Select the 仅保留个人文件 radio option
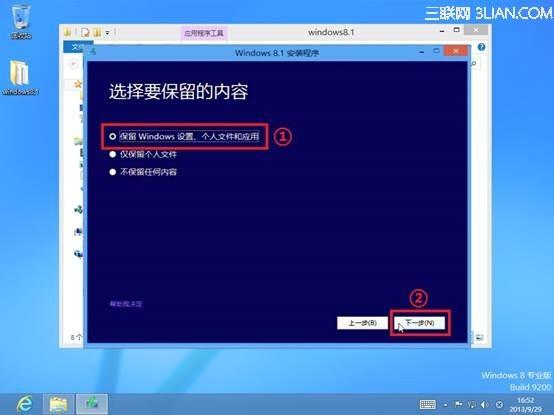 [143, 154]
